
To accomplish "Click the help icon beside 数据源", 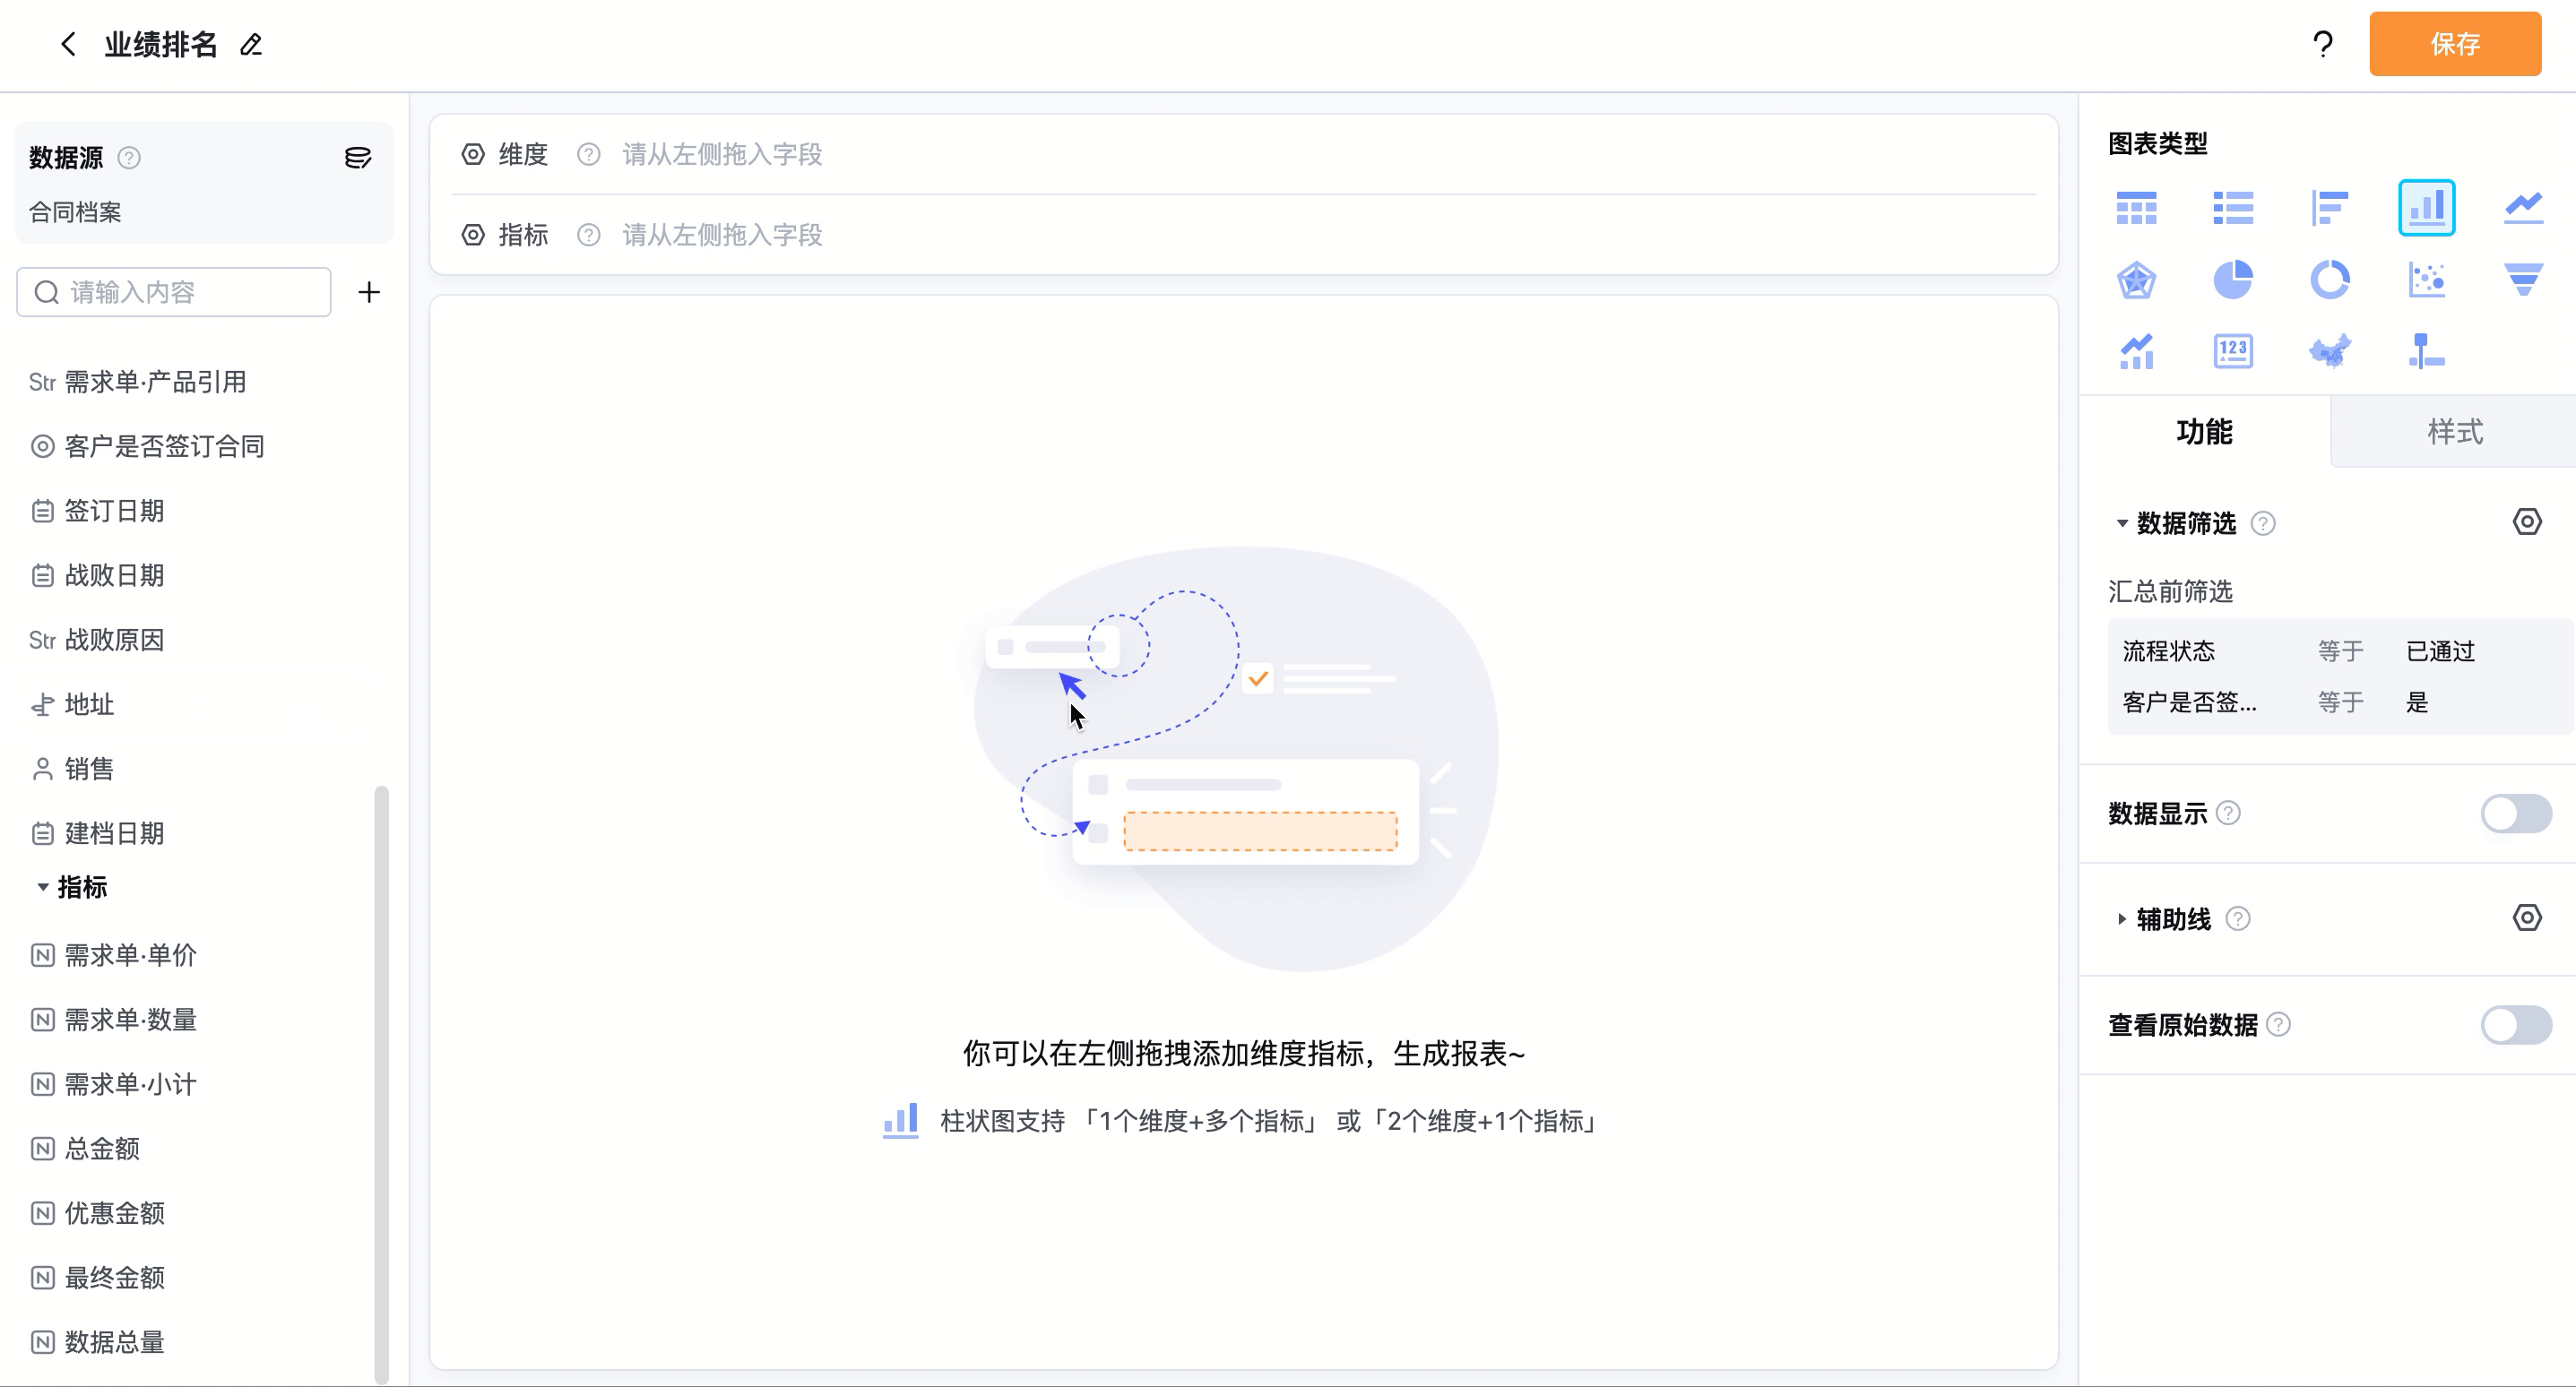I will [x=129, y=158].
